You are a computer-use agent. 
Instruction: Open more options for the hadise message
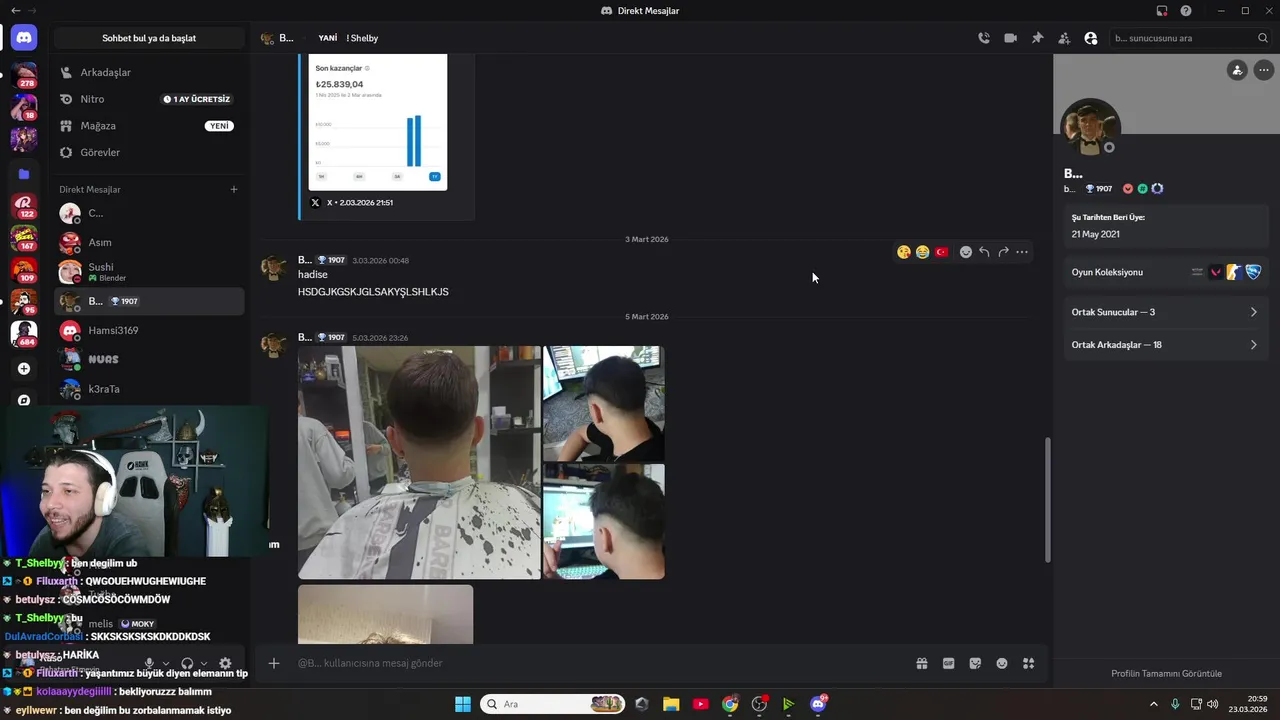(1022, 252)
